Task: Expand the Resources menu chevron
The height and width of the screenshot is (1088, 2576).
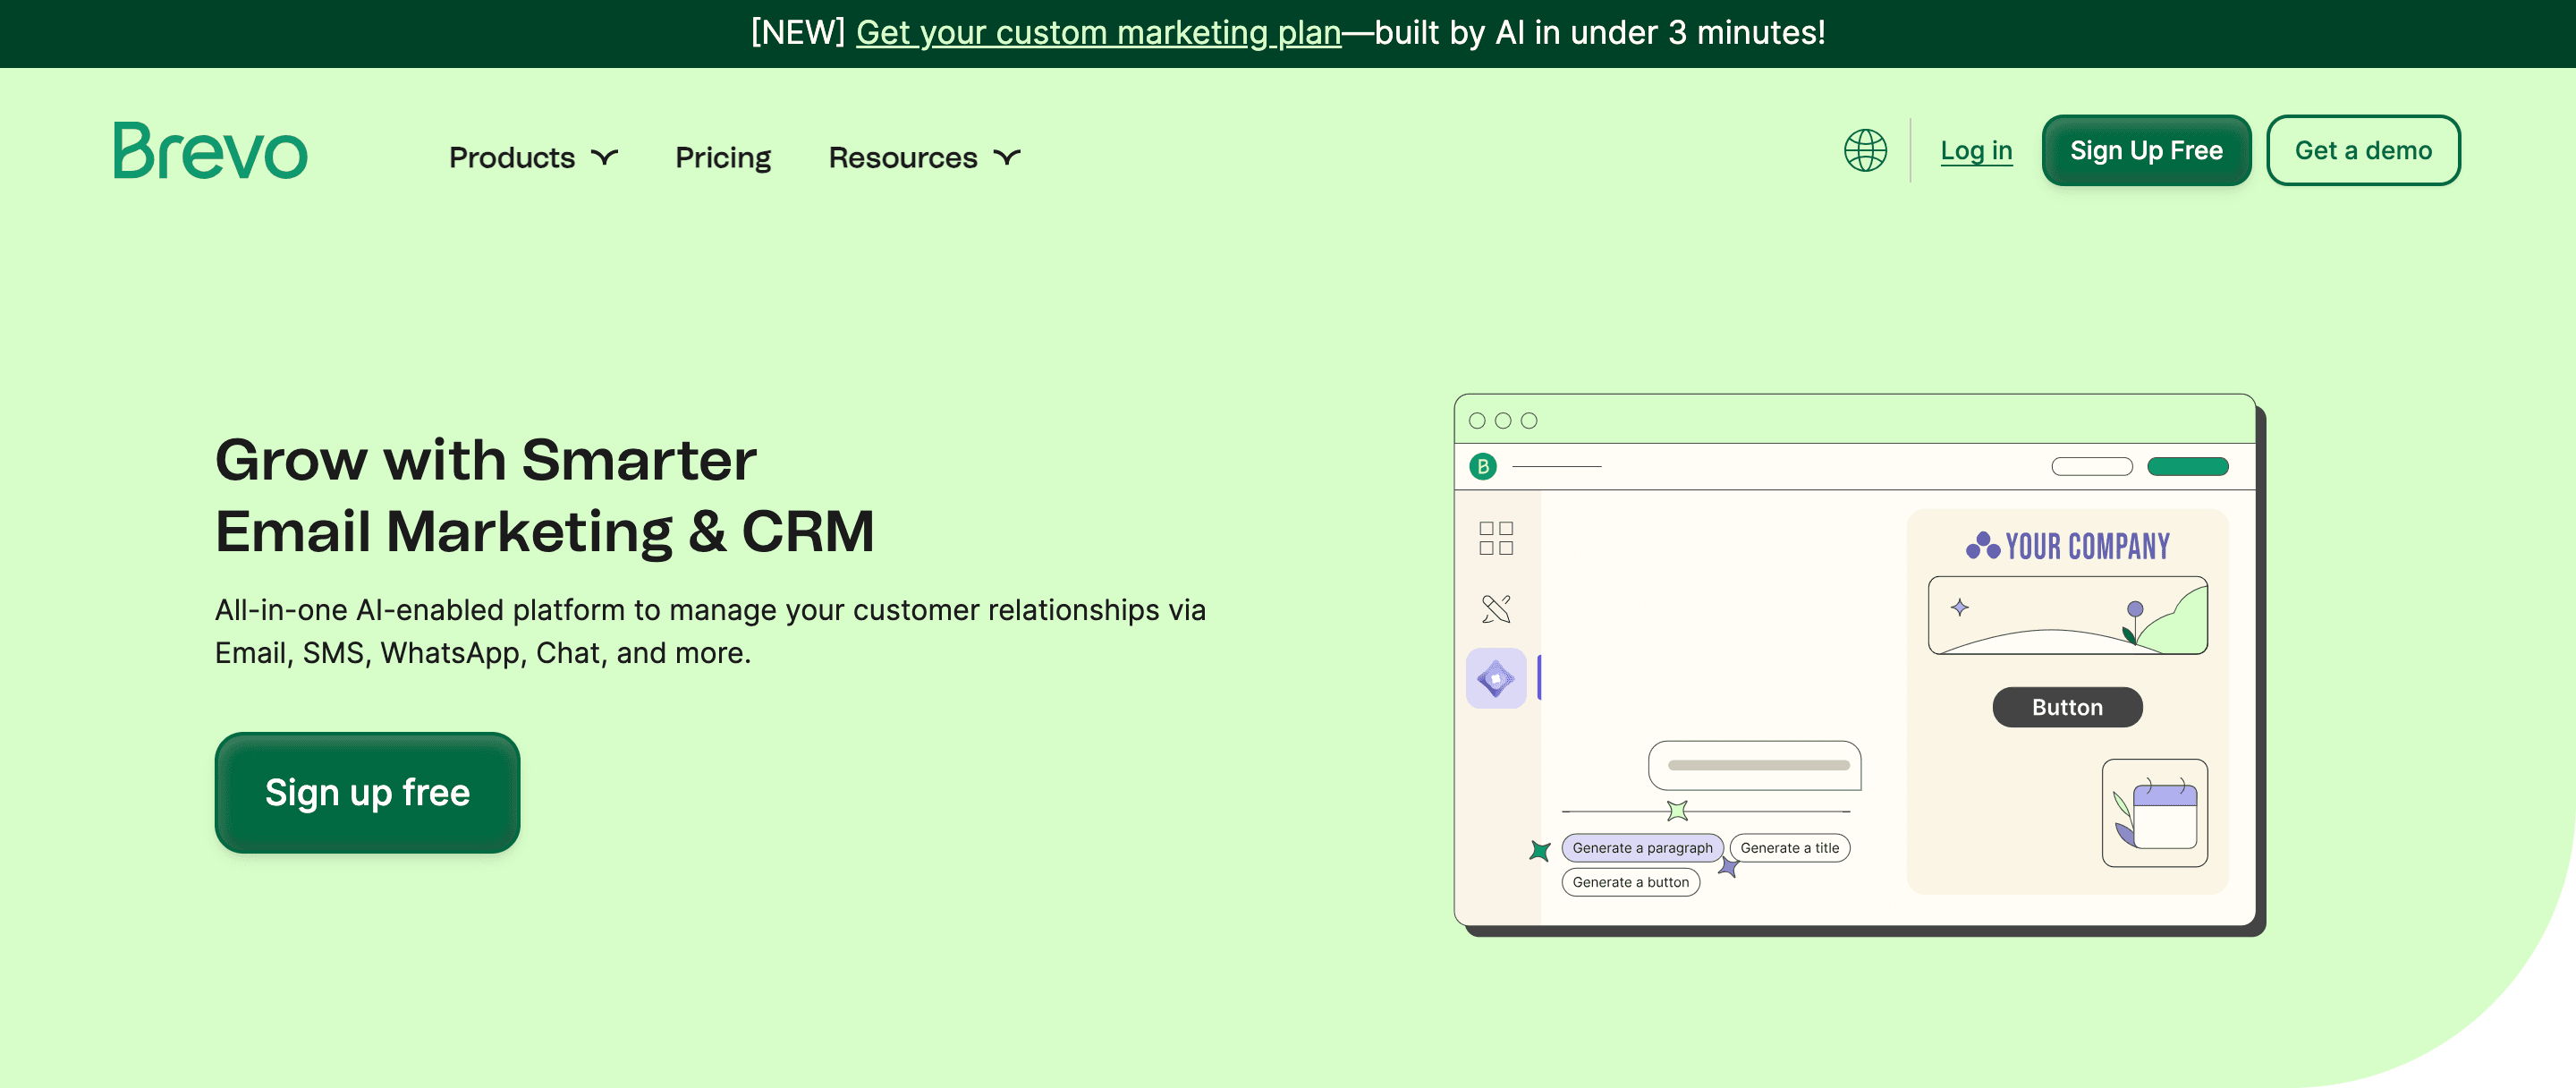Action: coord(1007,157)
